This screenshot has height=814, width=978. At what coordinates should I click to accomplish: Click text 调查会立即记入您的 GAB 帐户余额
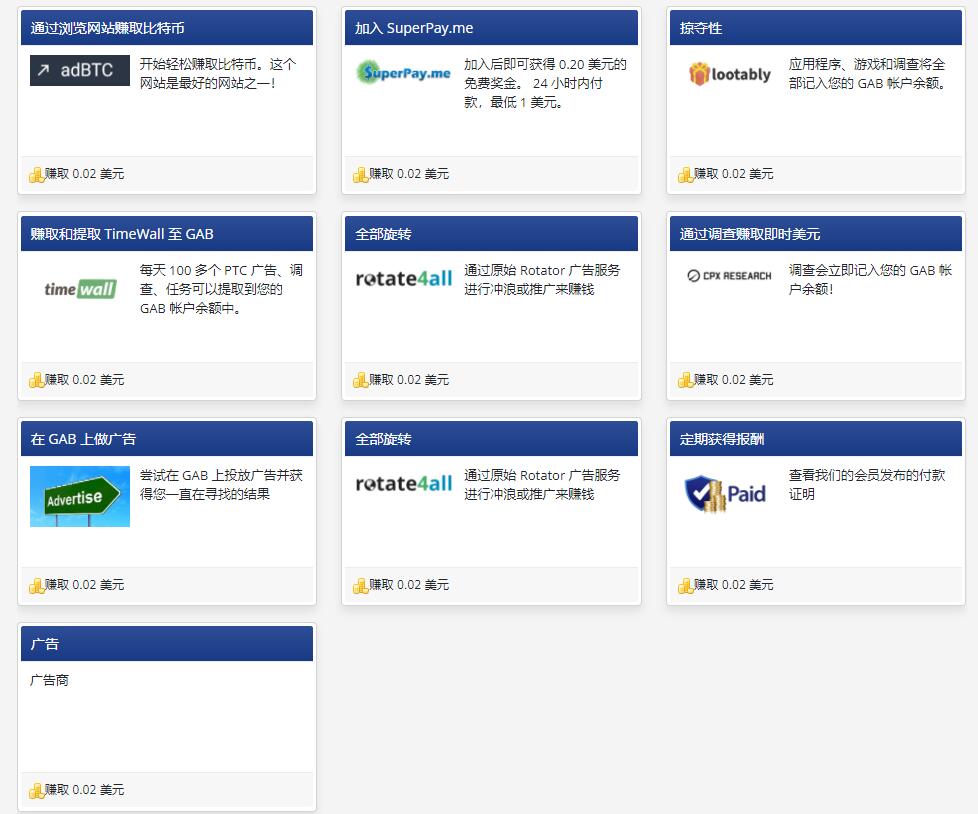(870, 279)
